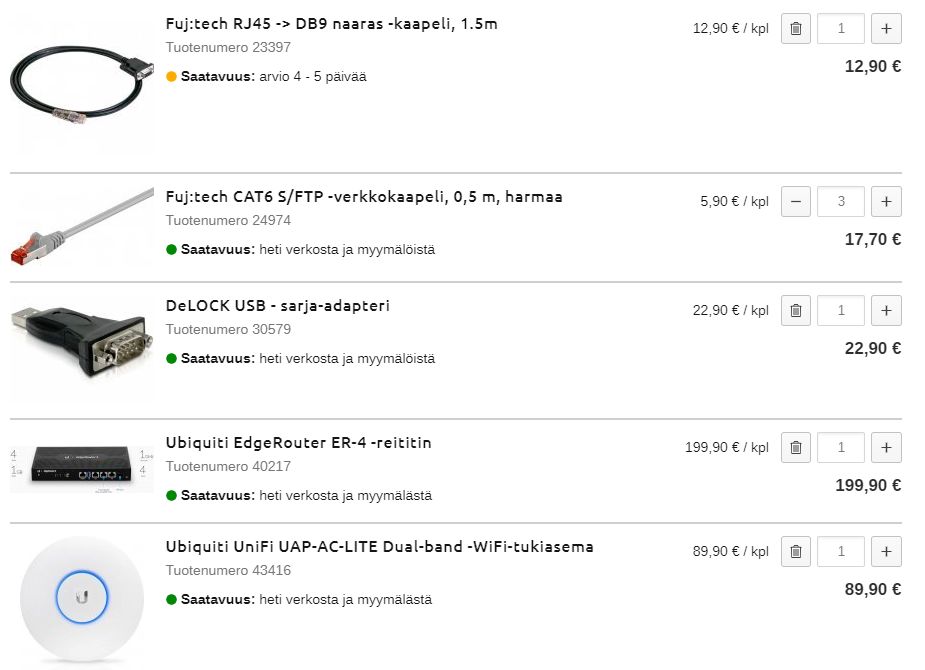This screenshot has width=925, height=670.
Task: Increase UniFi UAP-AC-LITE quantity with plus
Action: pyautogui.click(x=886, y=551)
